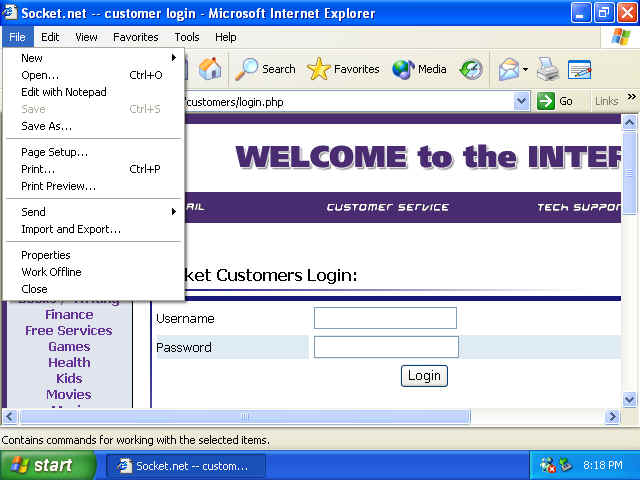The height and width of the screenshot is (480, 640).
Task: Open the Favorites menu in menu bar
Action: pos(136,37)
